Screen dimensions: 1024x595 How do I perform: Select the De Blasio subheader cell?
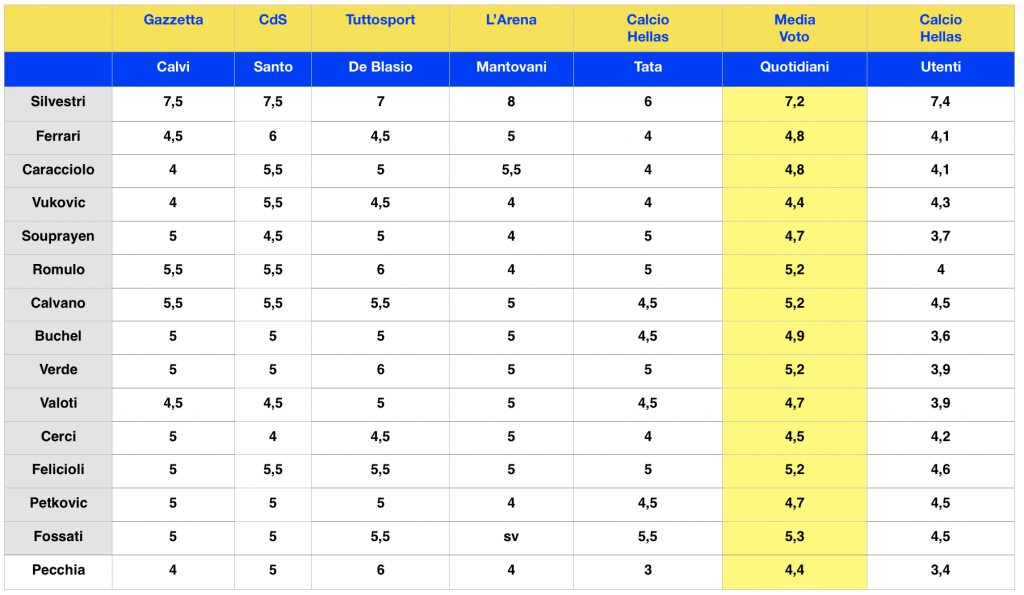pos(380,67)
